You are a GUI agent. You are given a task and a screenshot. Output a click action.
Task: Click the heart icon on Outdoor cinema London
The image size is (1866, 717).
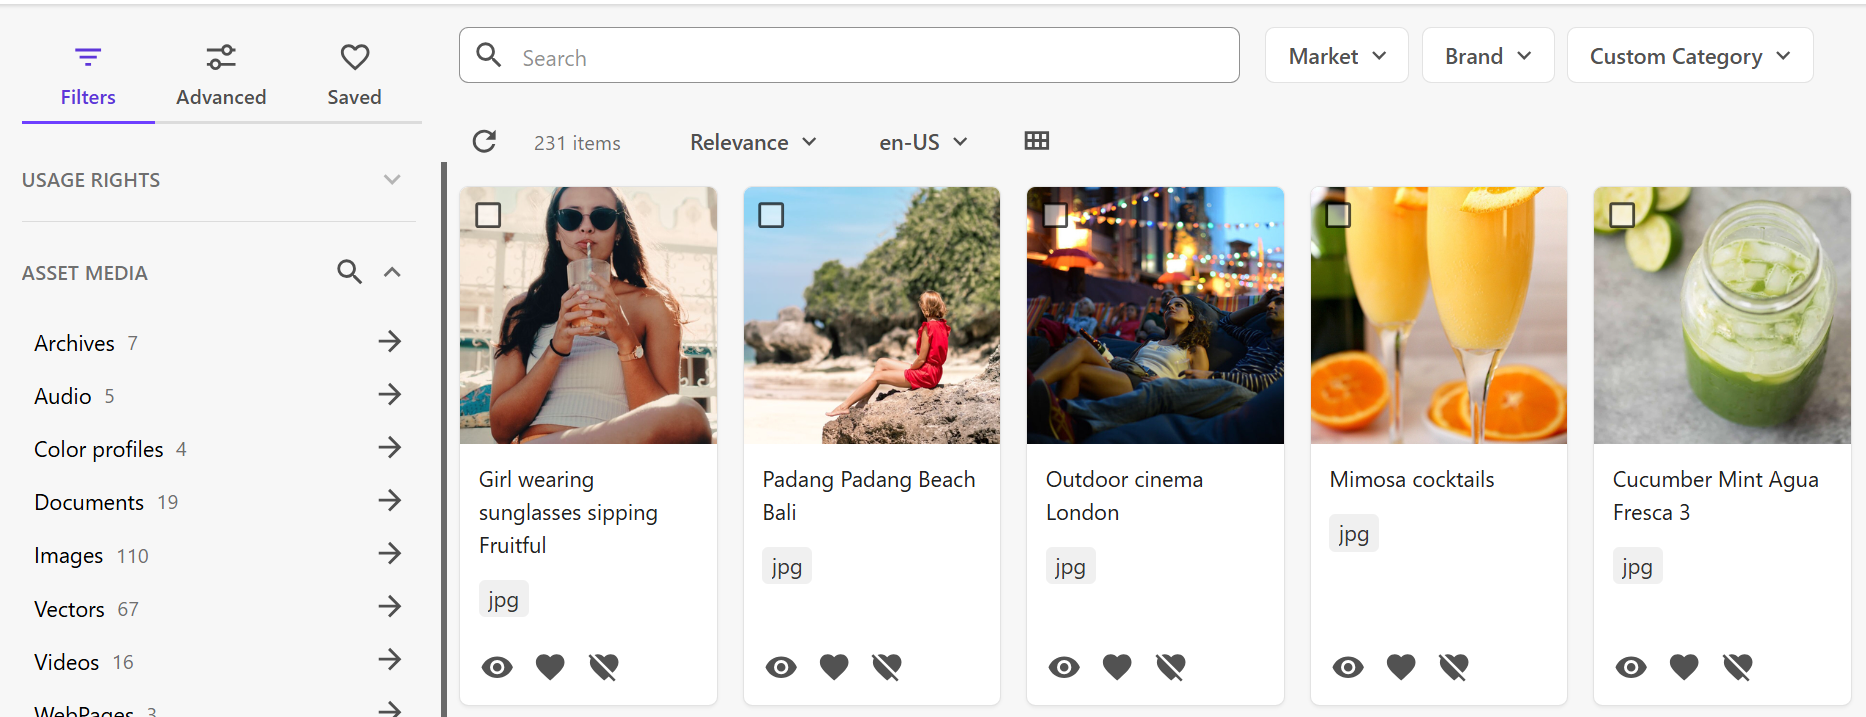[1117, 666]
